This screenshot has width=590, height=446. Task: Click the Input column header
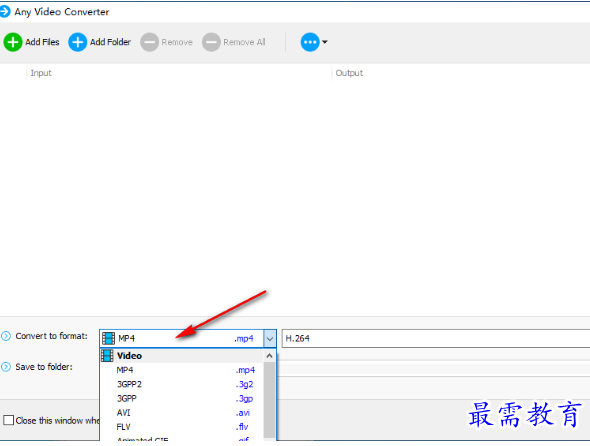41,73
